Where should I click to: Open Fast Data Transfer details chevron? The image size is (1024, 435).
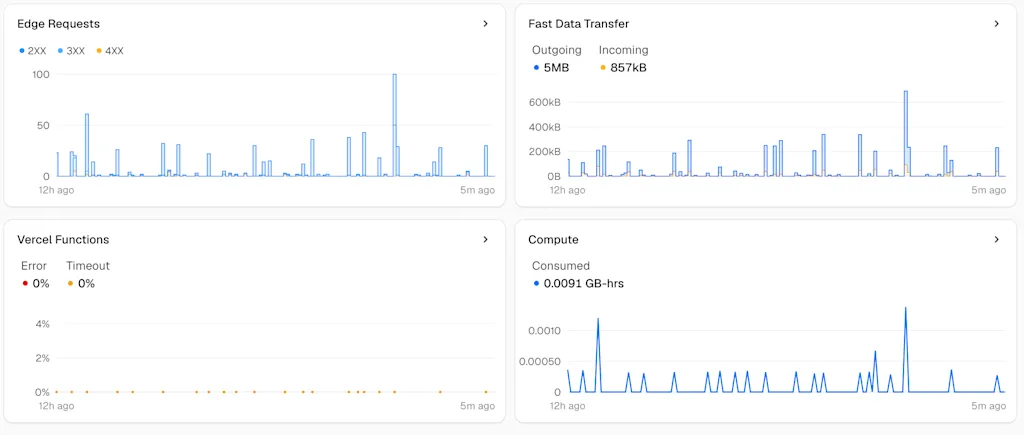997,24
